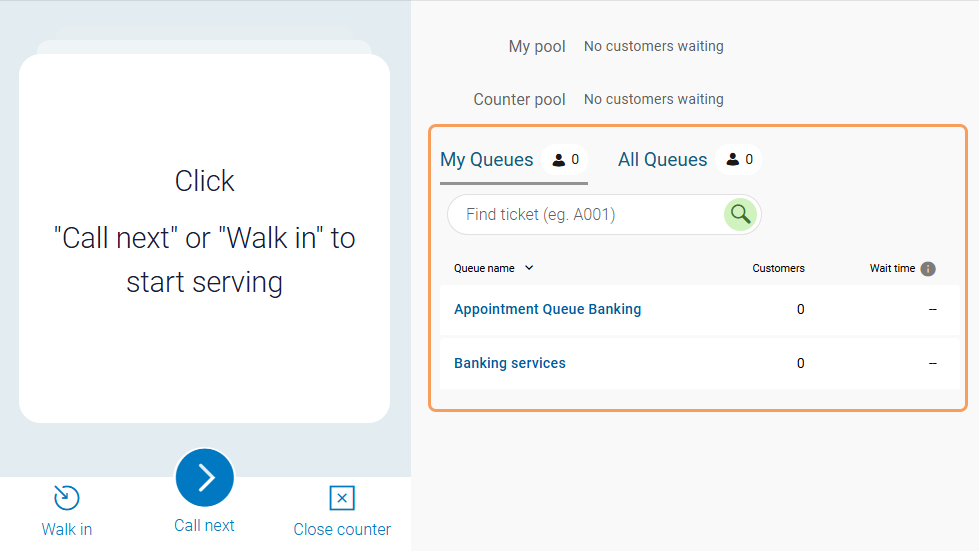Open the Appointment Queue Banking queue
This screenshot has height=551, width=979.
(547, 309)
